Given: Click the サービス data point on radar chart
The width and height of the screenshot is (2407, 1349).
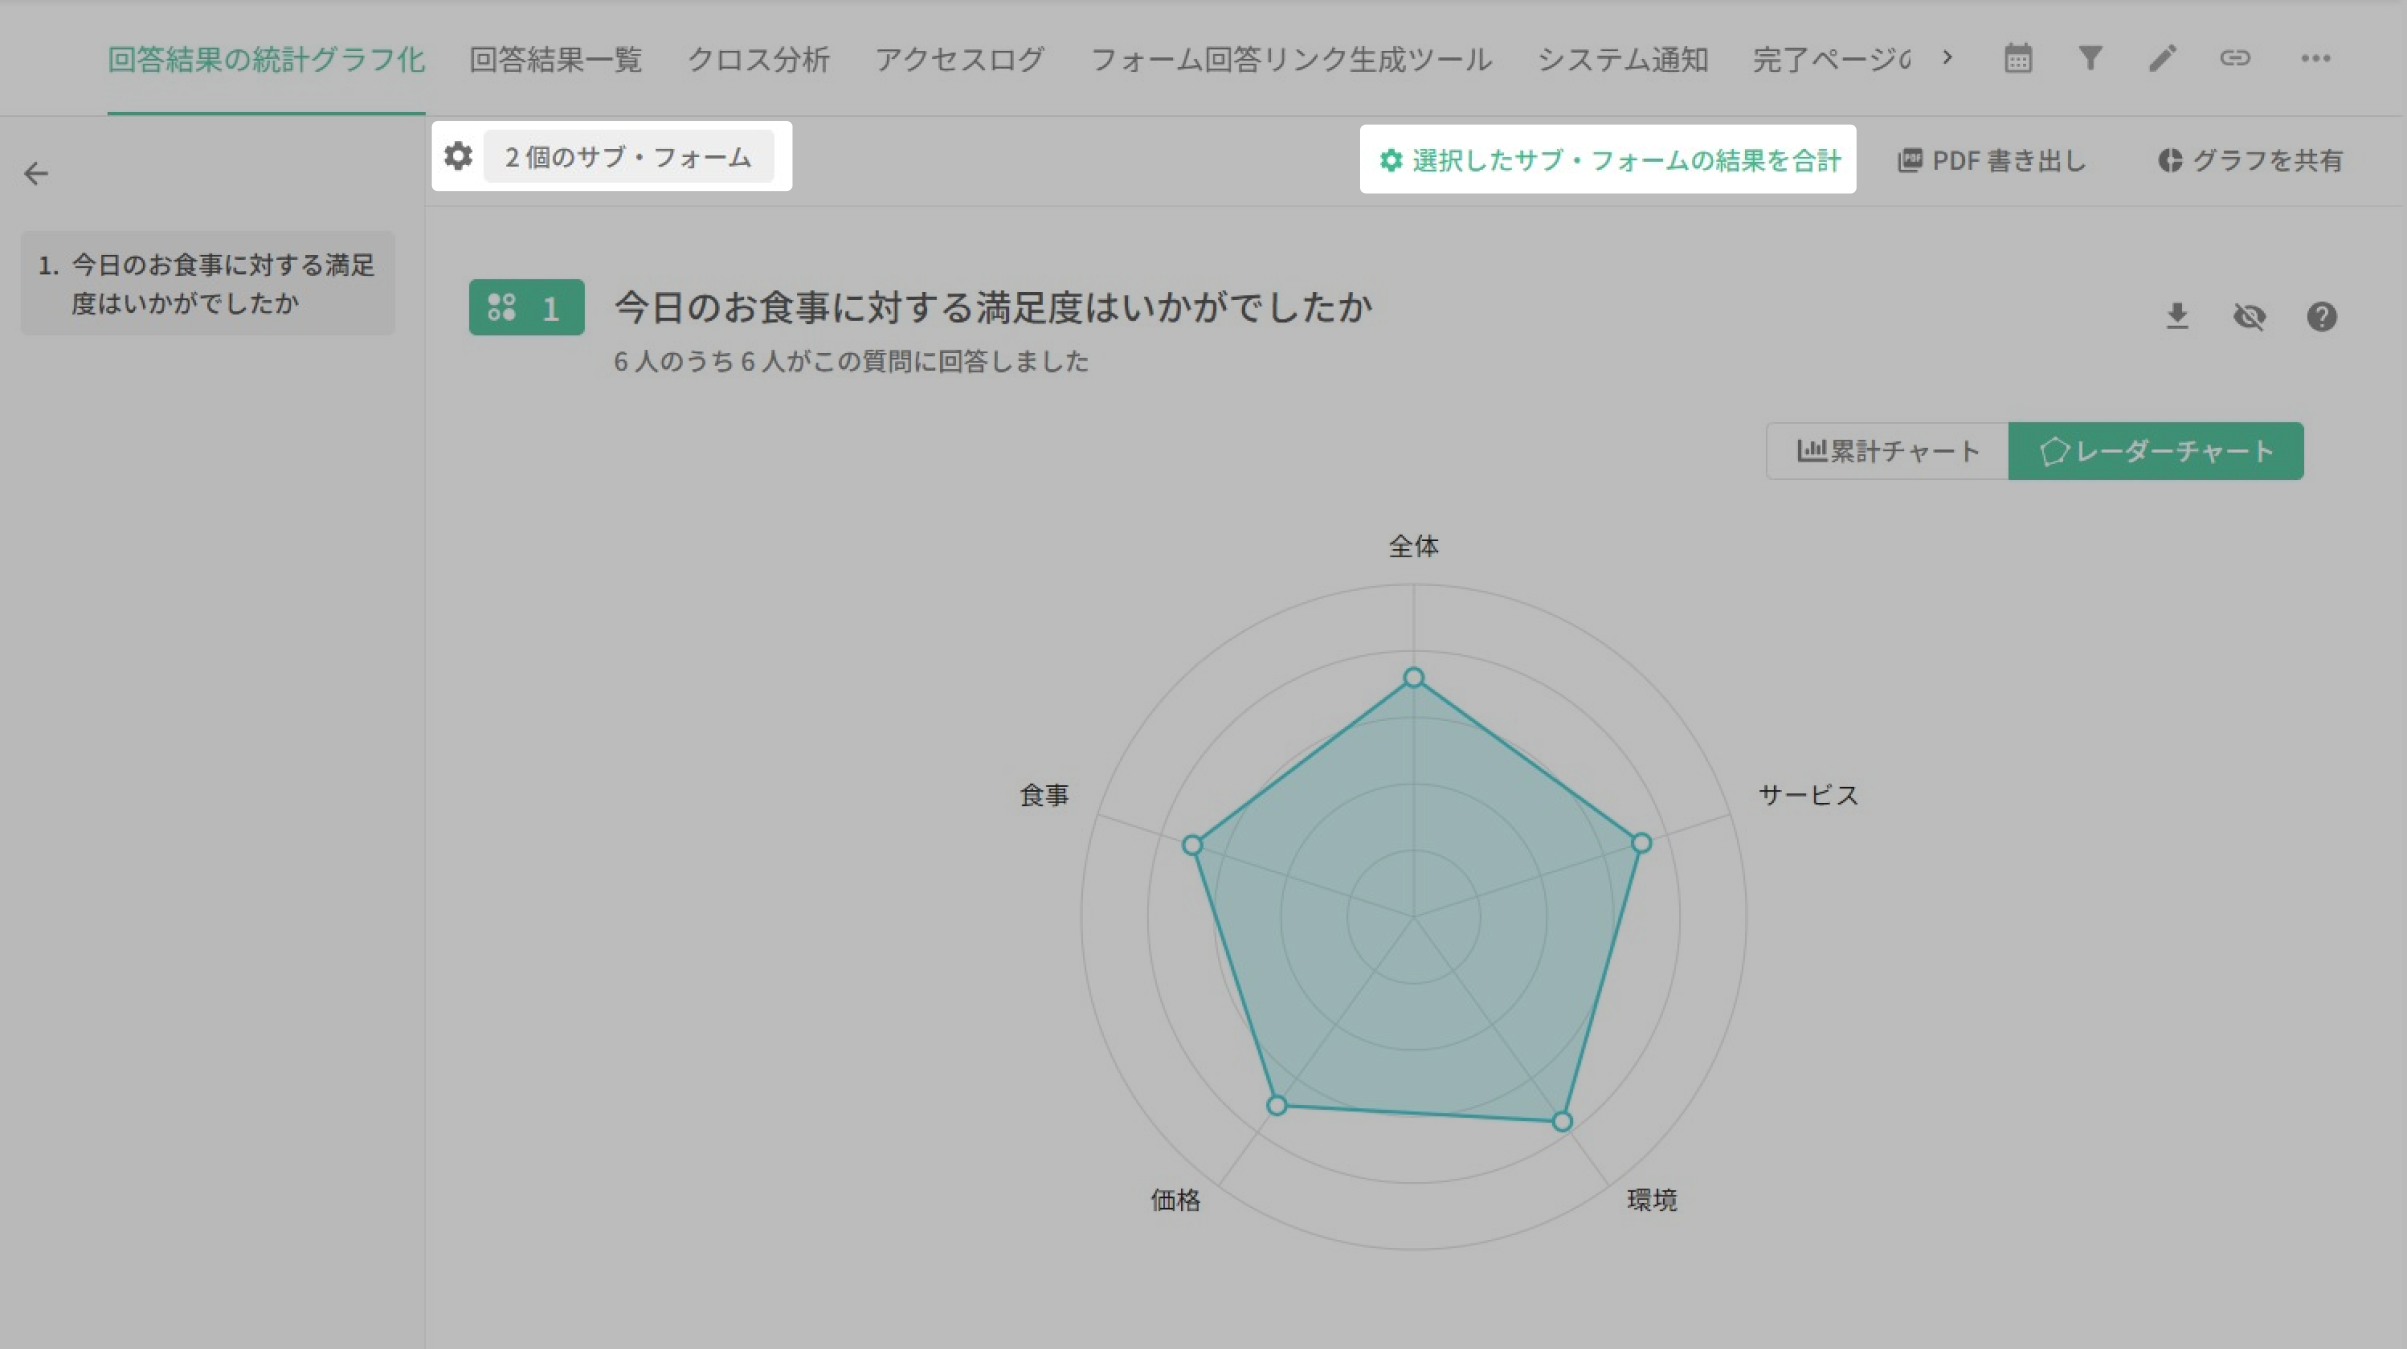Looking at the screenshot, I should point(1641,843).
